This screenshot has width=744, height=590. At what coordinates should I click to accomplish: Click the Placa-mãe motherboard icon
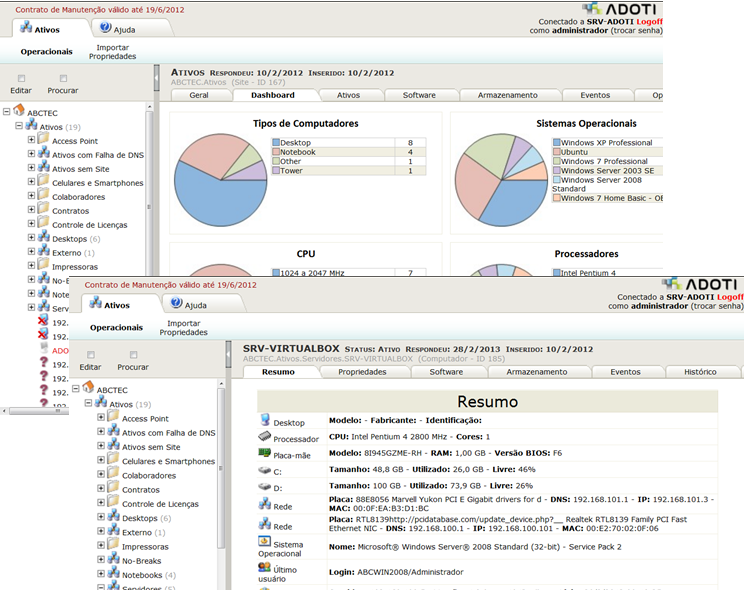(x=264, y=452)
